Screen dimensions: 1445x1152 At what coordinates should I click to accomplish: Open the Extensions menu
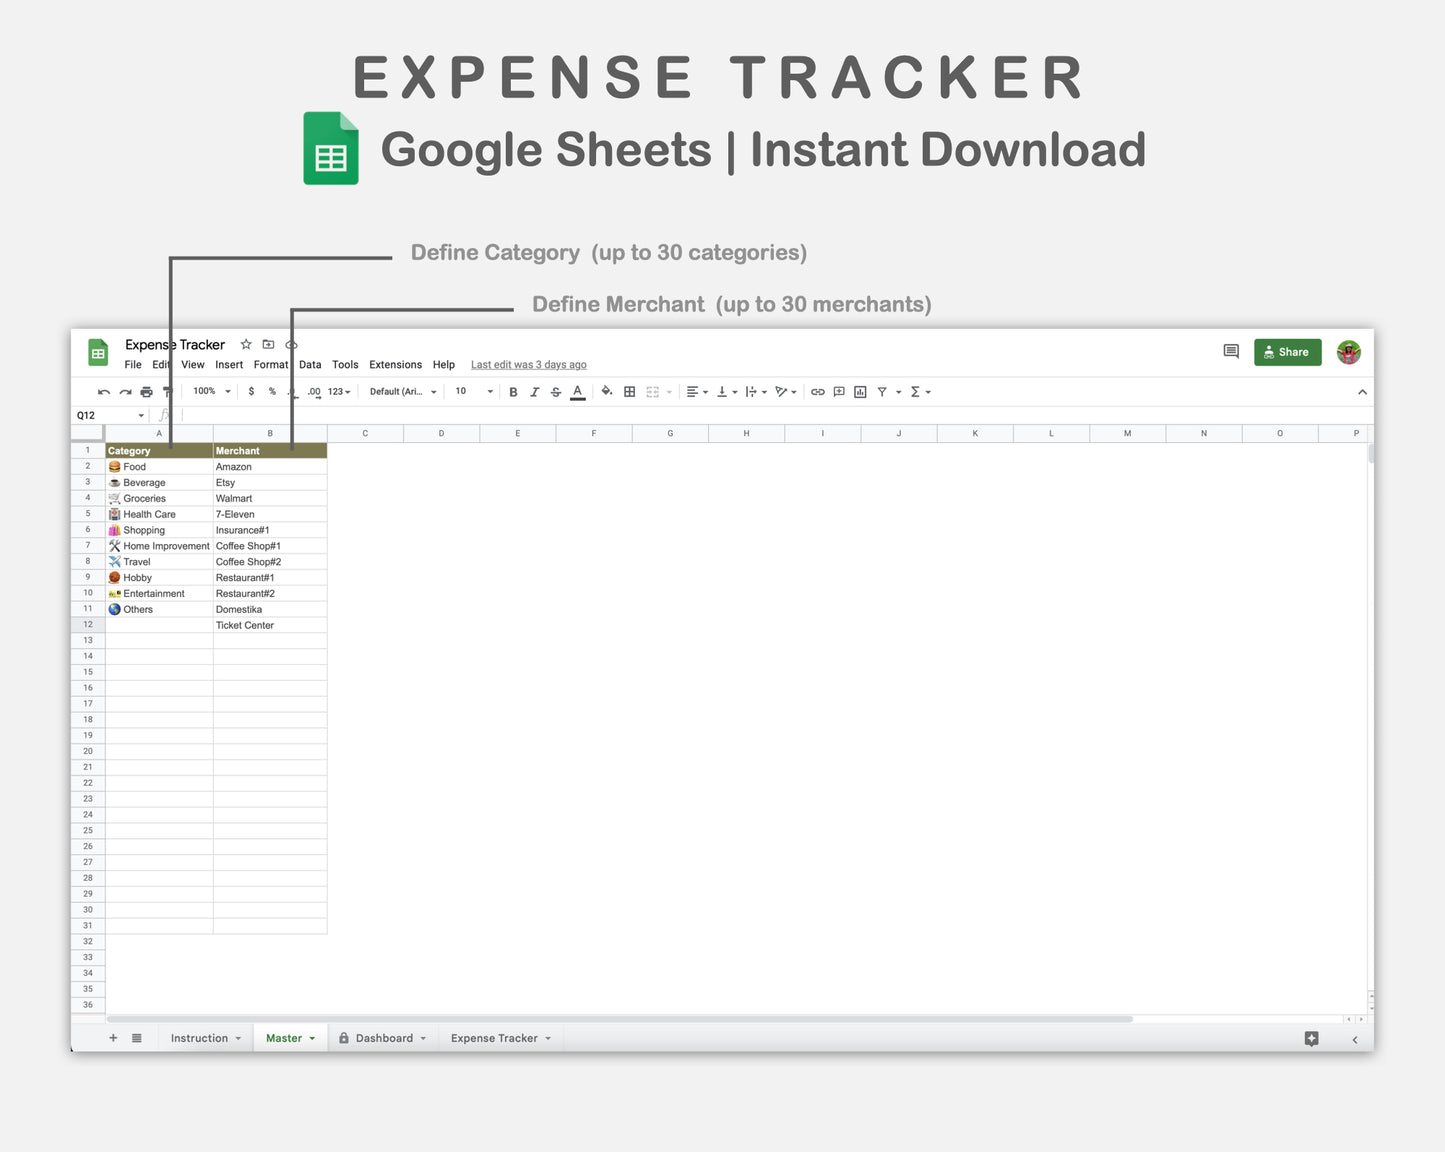[x=395, y=364]
